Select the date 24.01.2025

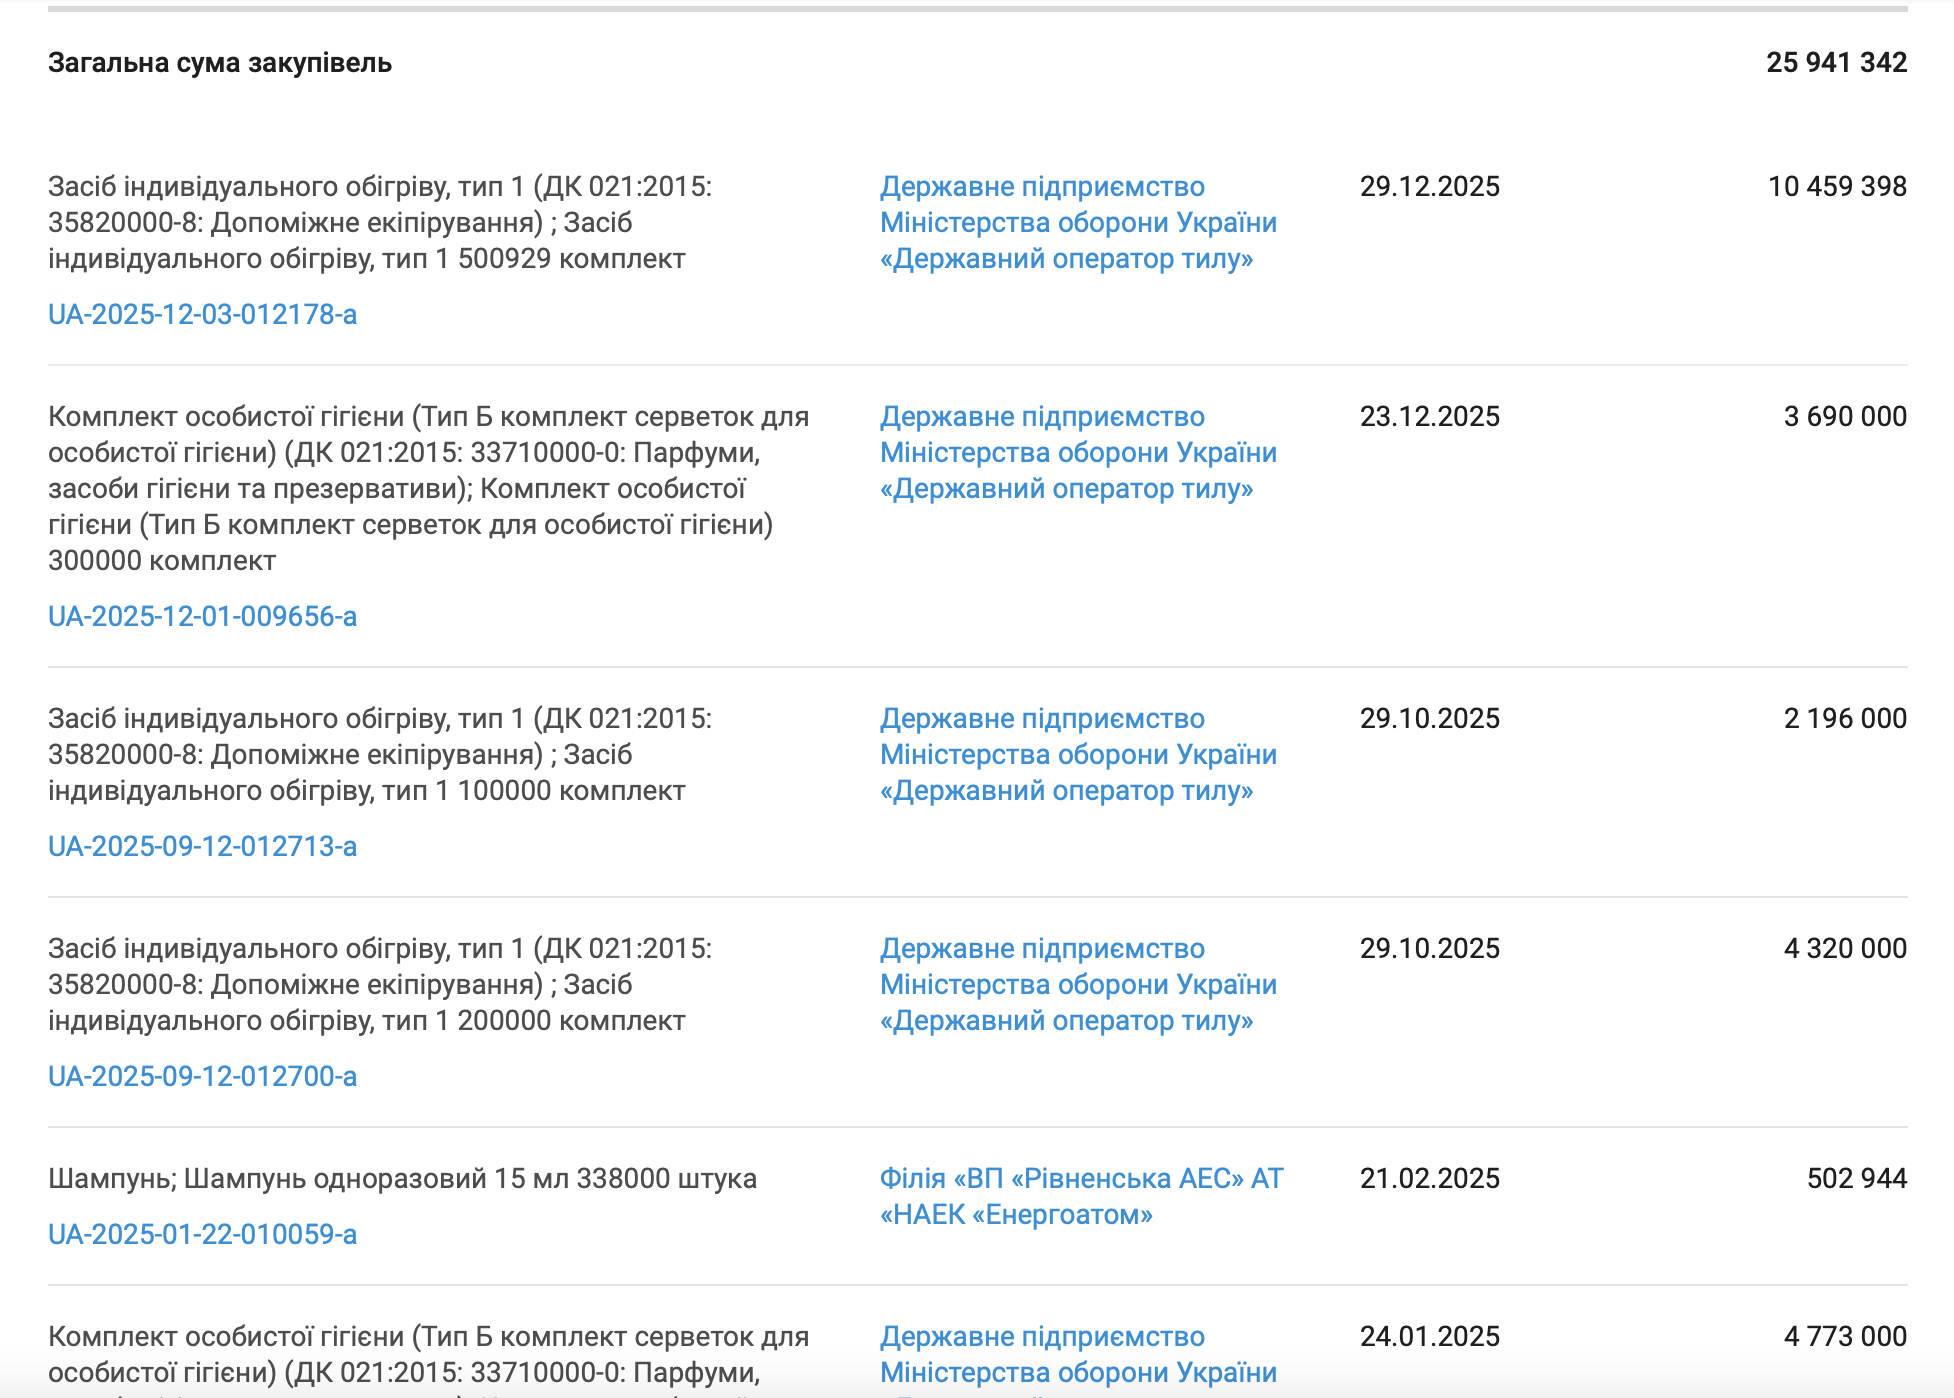coord(1429,1336)
